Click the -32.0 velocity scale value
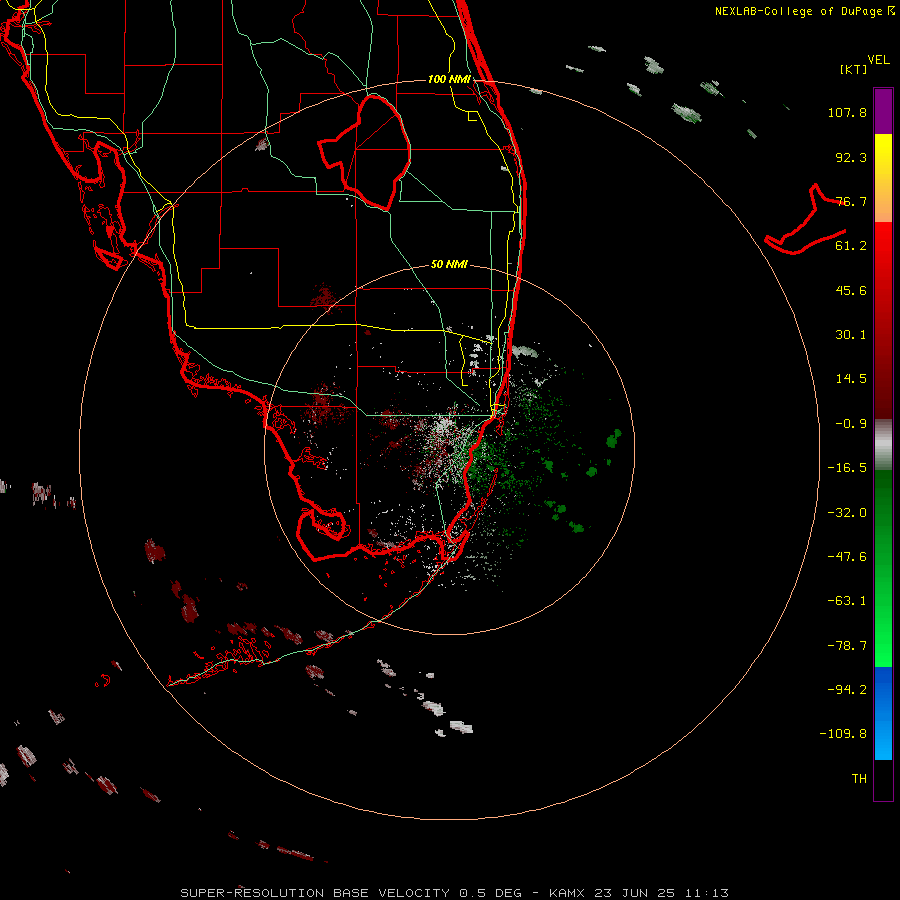900x900 pixels. tap(847, 513)
